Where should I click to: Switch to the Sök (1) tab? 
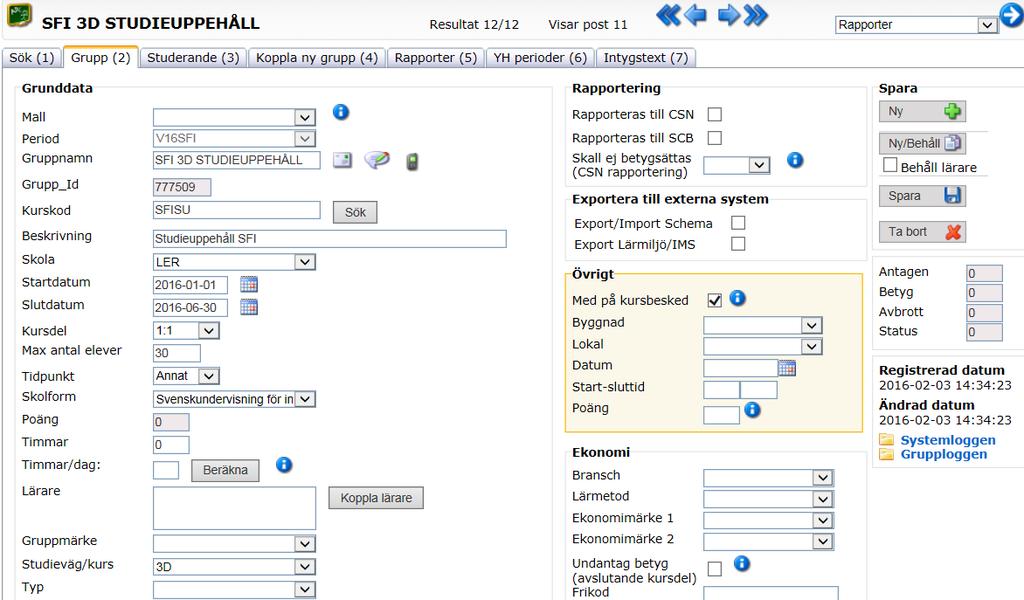(x=31, y=58)
